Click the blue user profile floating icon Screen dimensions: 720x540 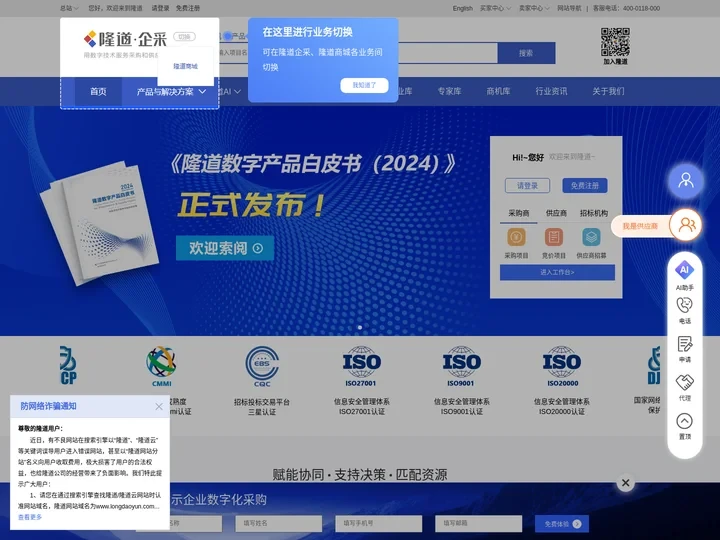[x=686, y=180]
